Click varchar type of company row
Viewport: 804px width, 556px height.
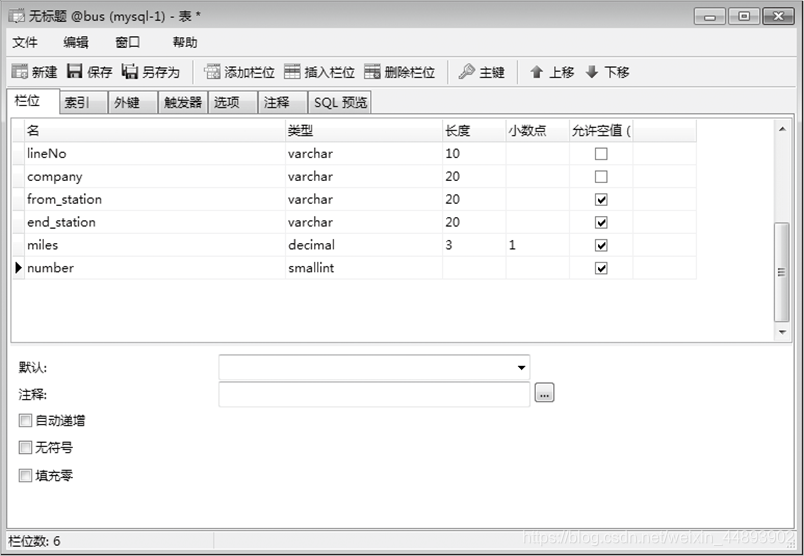364,176
